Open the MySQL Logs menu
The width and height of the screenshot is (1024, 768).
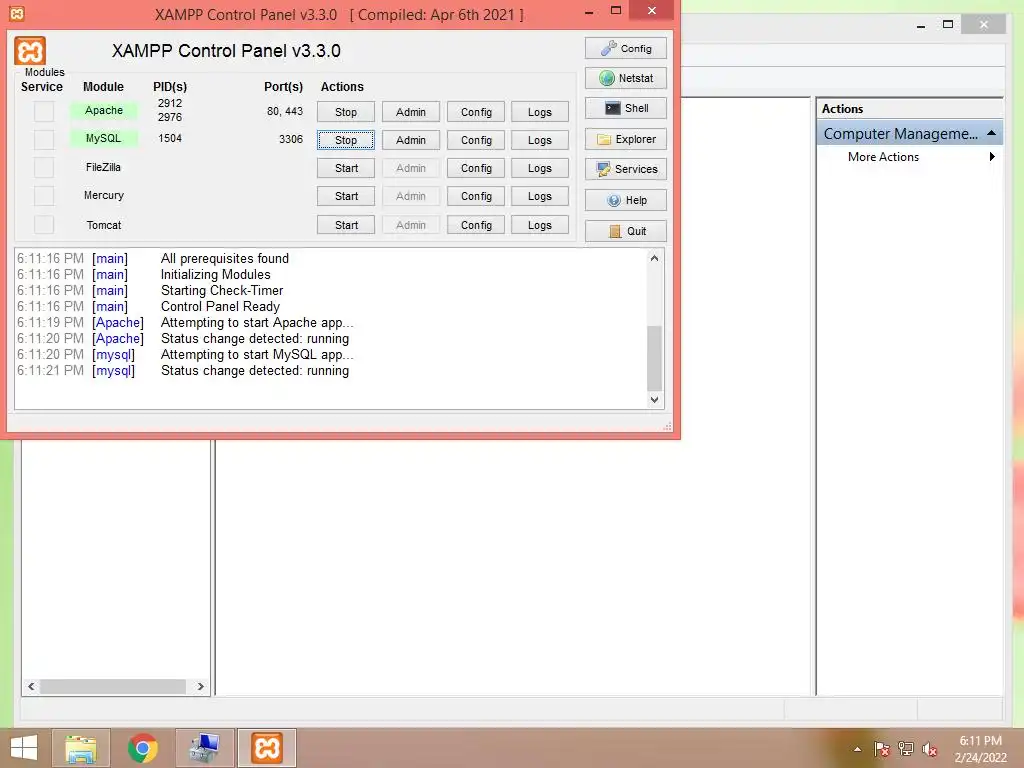point(540,140)
